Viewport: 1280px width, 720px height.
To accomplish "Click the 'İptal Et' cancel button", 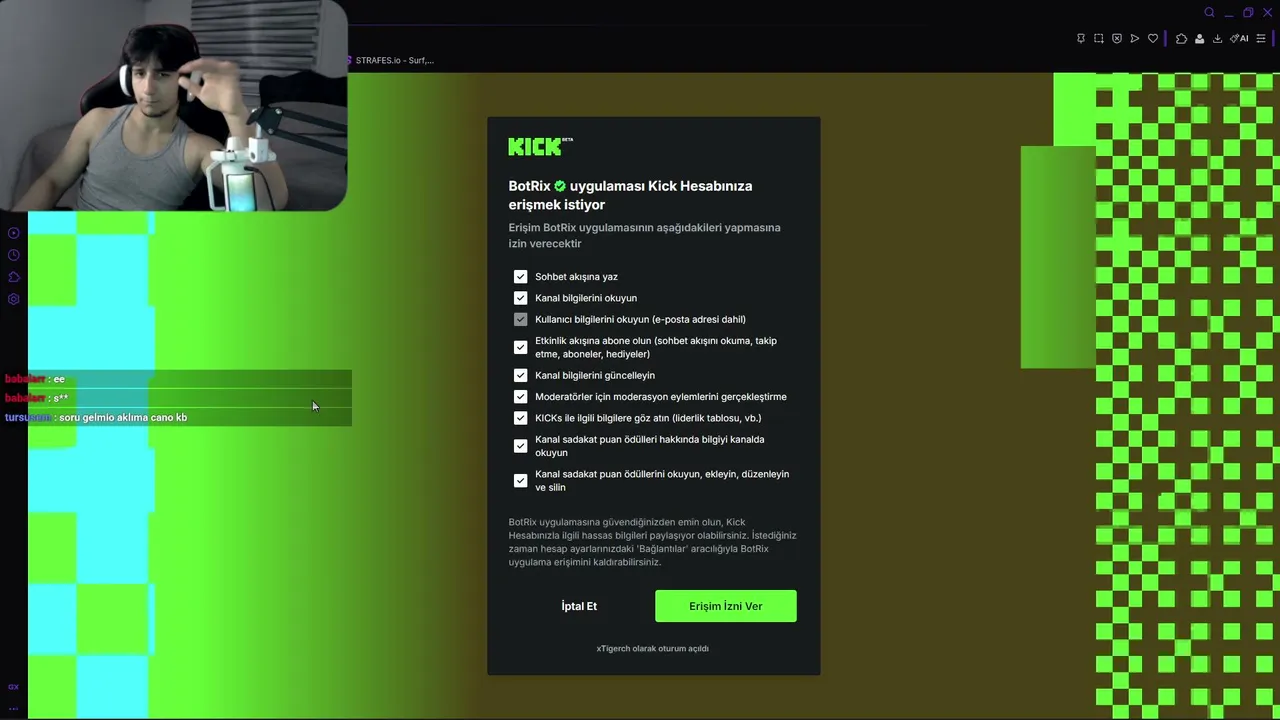I will pos(579,606).
